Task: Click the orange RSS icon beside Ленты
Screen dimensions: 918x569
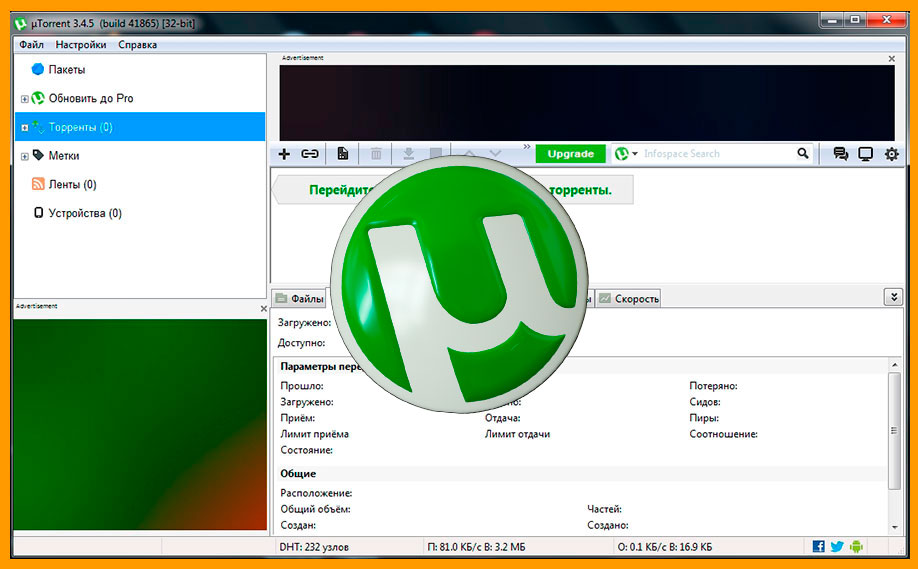Action: coord(38,184)
